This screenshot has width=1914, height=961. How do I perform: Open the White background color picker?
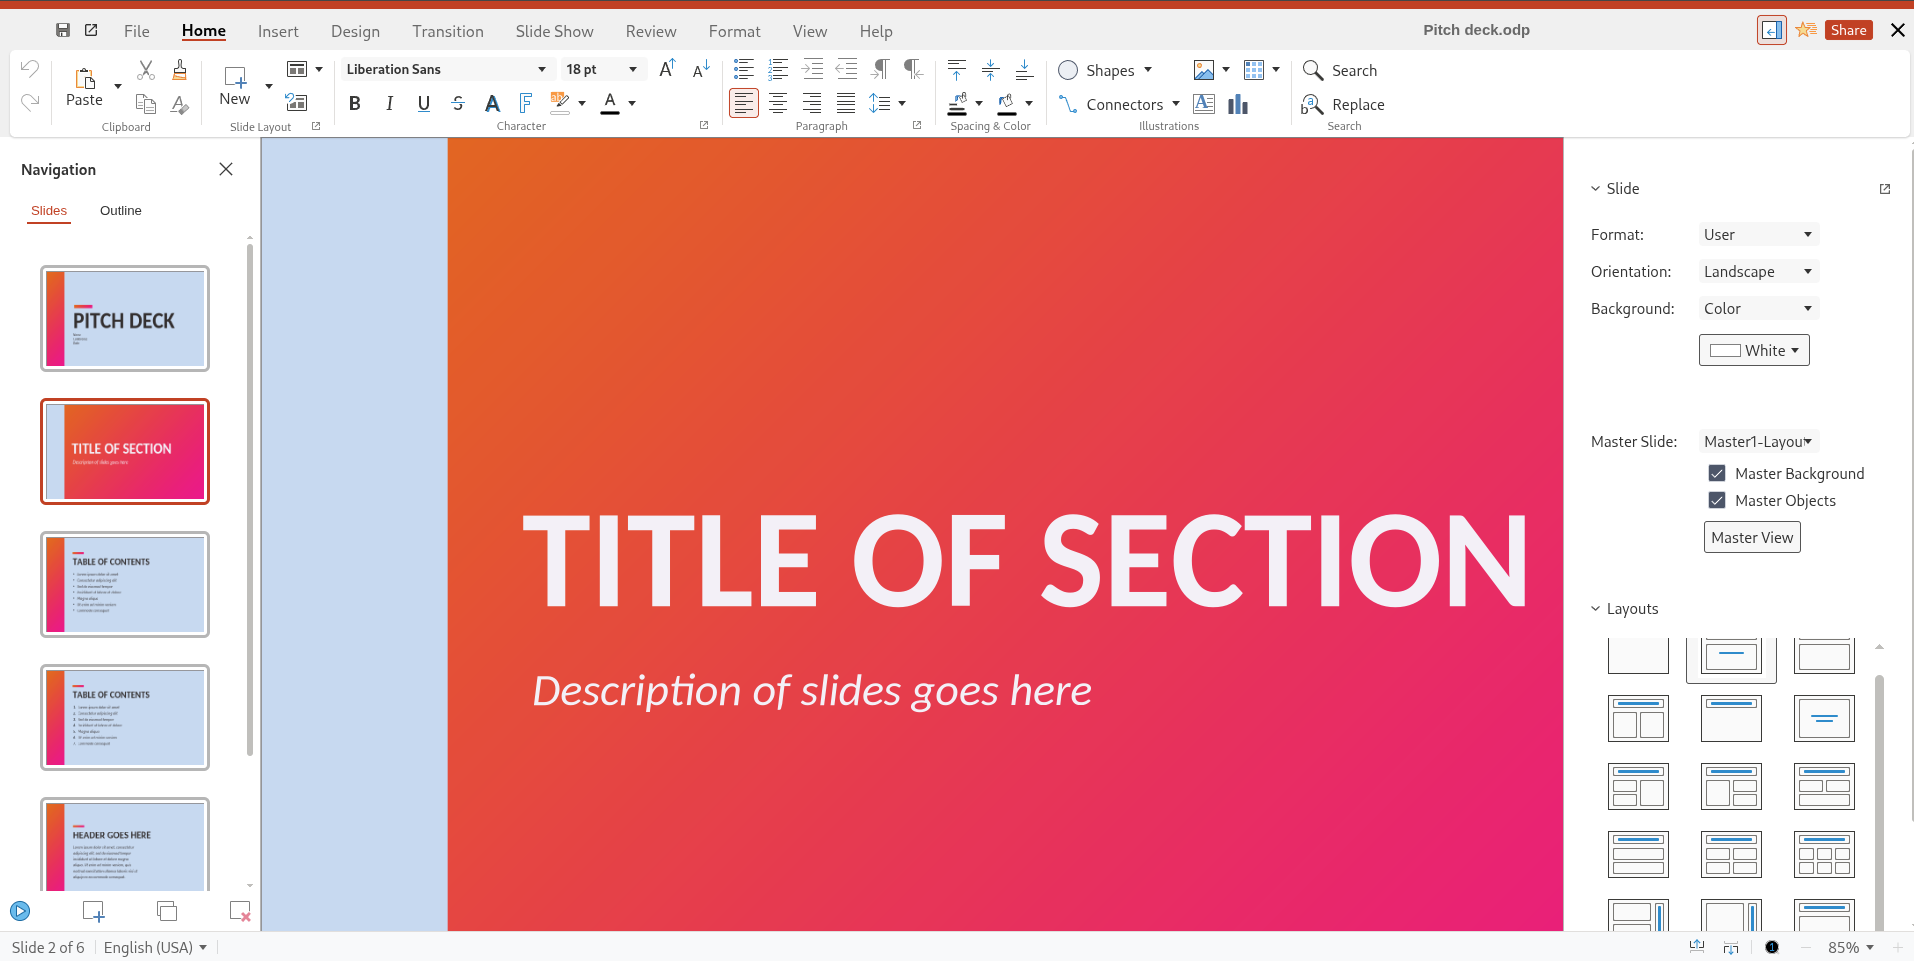(1754, 350)
